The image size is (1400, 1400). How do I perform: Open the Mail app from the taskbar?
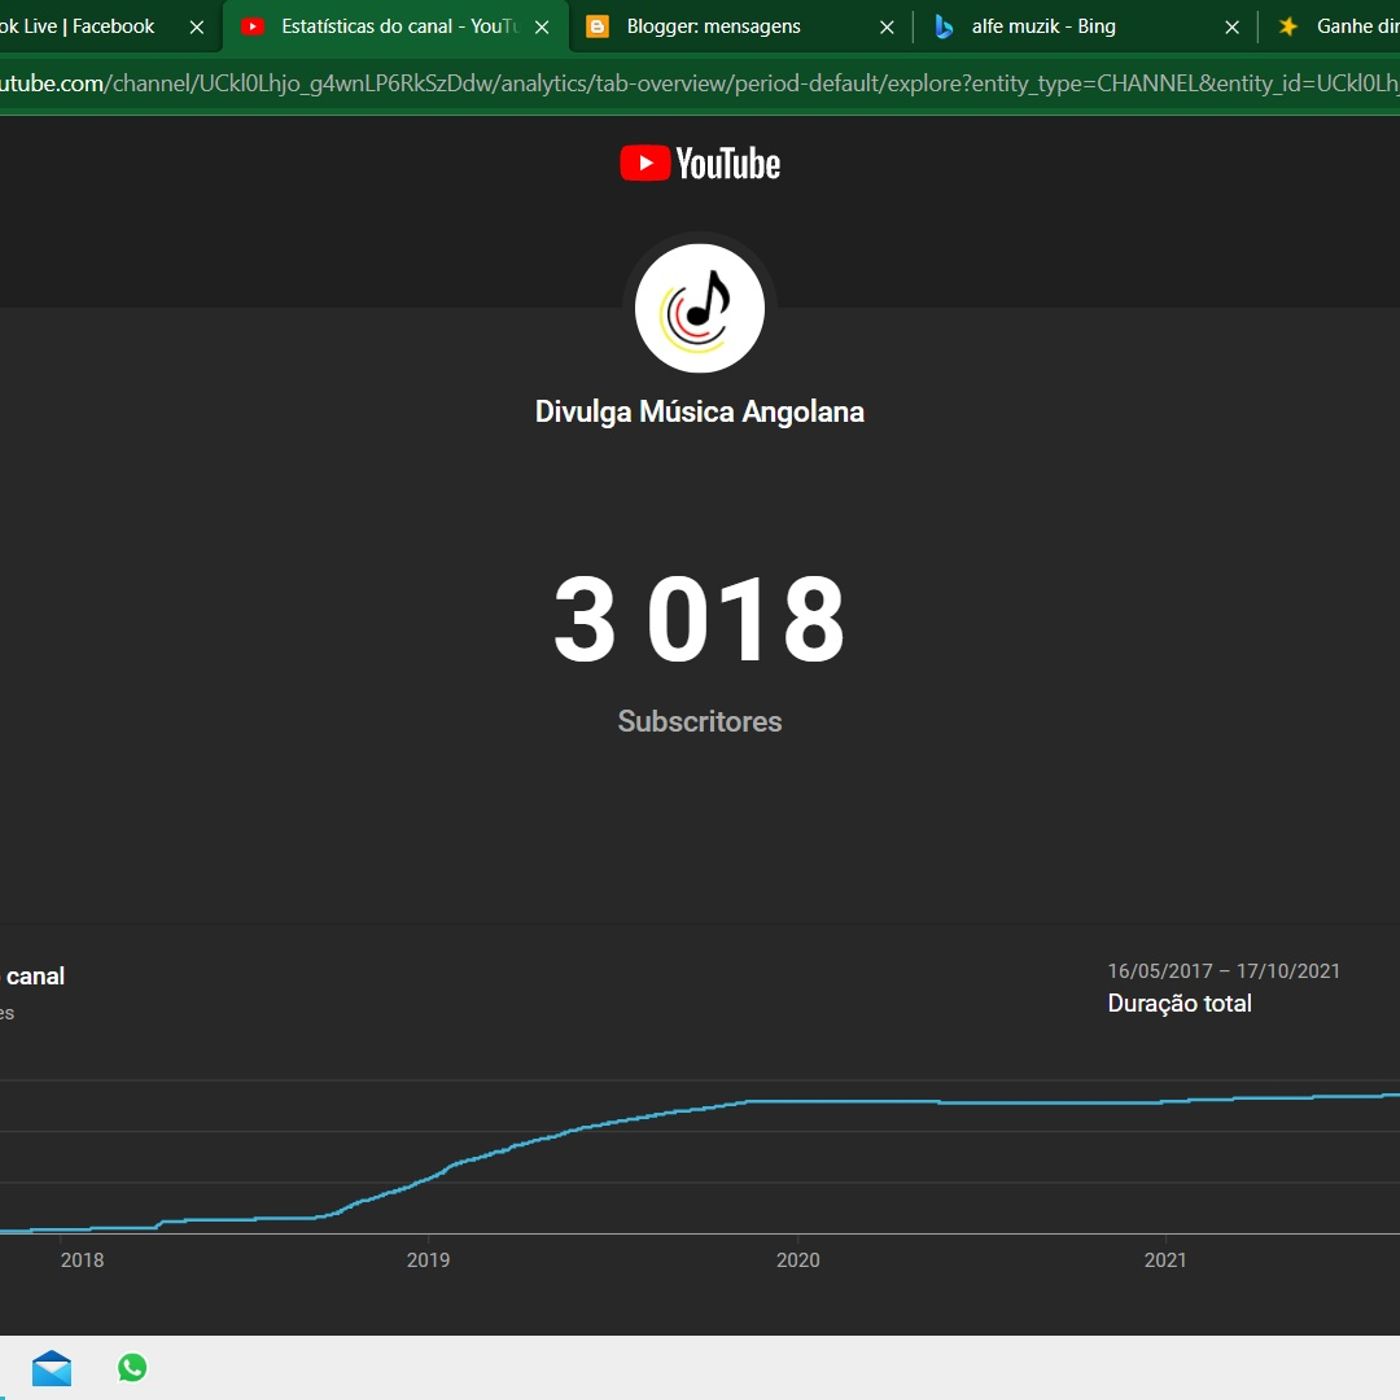click(x=52, y=1368)
